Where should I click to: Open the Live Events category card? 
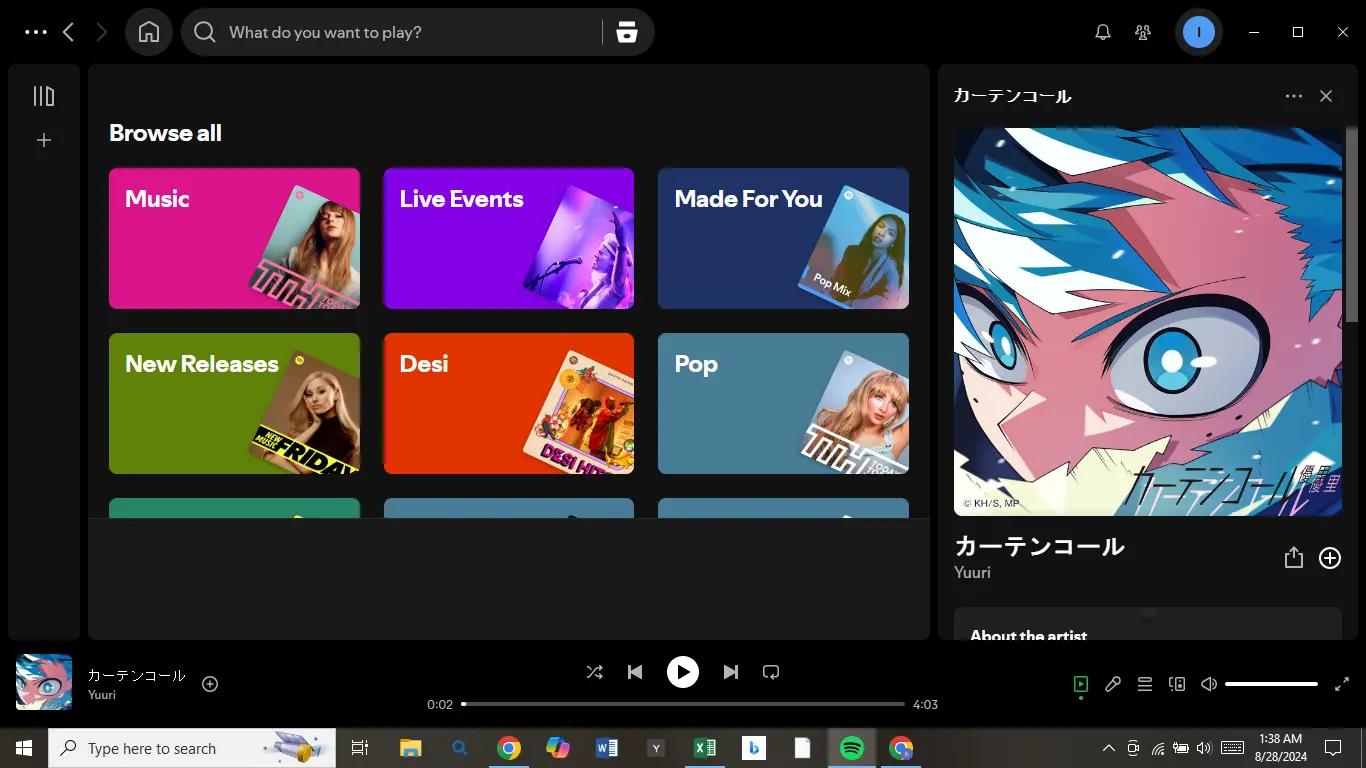click(509, 238)
